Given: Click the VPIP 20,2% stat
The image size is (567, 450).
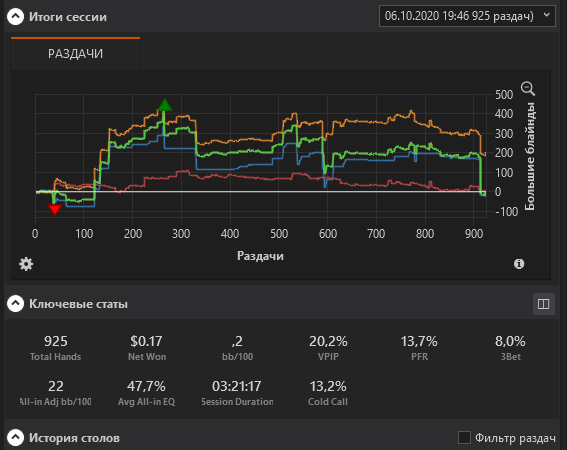Looking at the screenshot, I should click(328, 348).
